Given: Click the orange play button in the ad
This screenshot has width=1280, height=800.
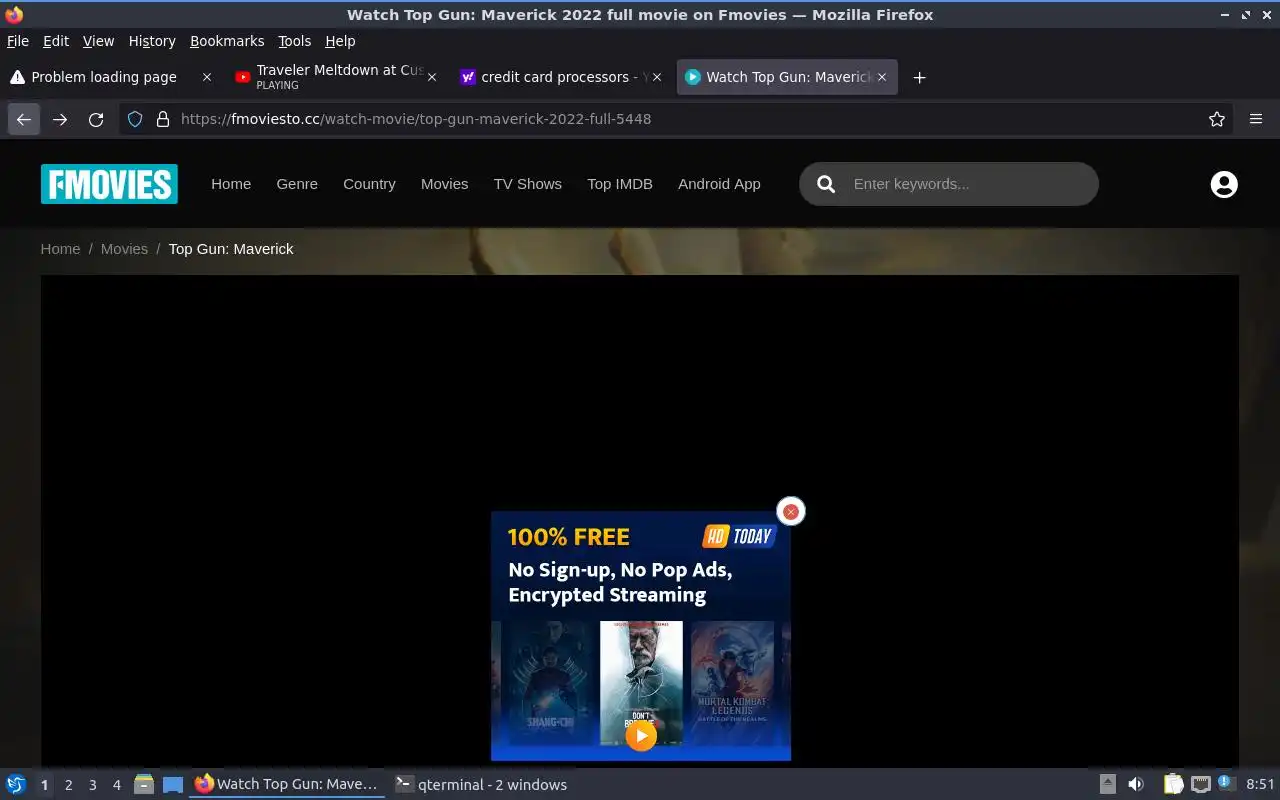Looking at the screenshot, I should pos(641,736).
